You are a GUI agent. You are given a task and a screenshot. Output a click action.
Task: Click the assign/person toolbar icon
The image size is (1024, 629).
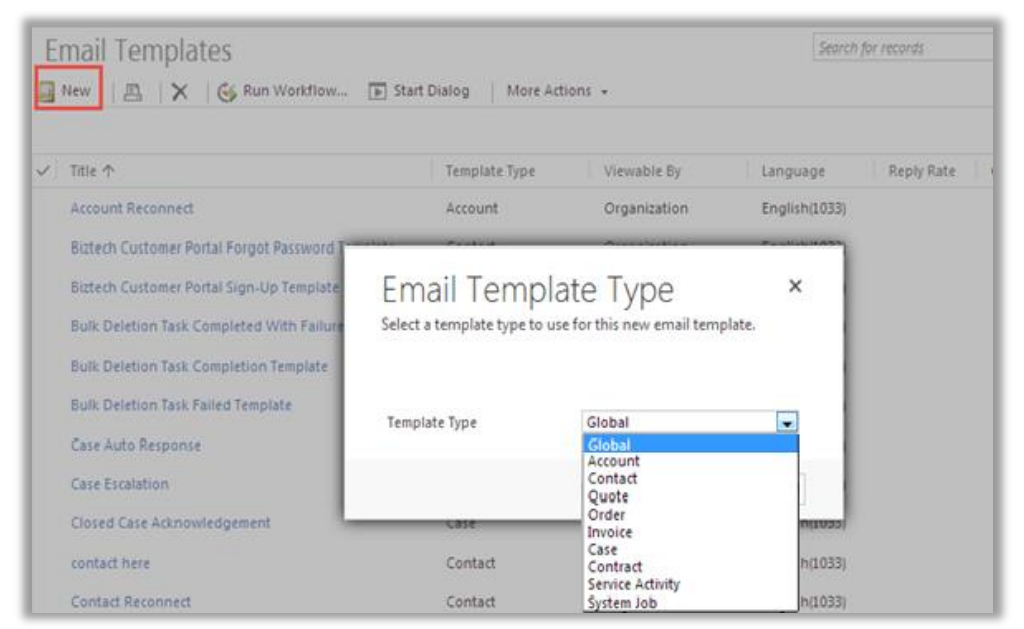click(x=133, y=91)
